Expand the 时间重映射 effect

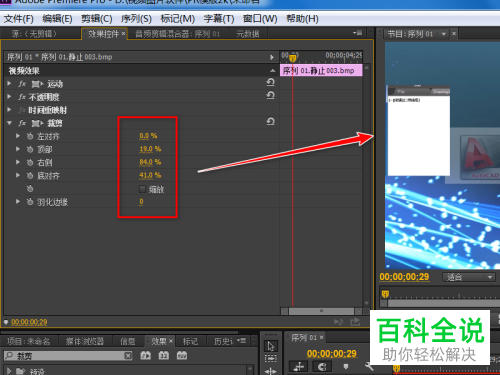click(x=9, y=110)
